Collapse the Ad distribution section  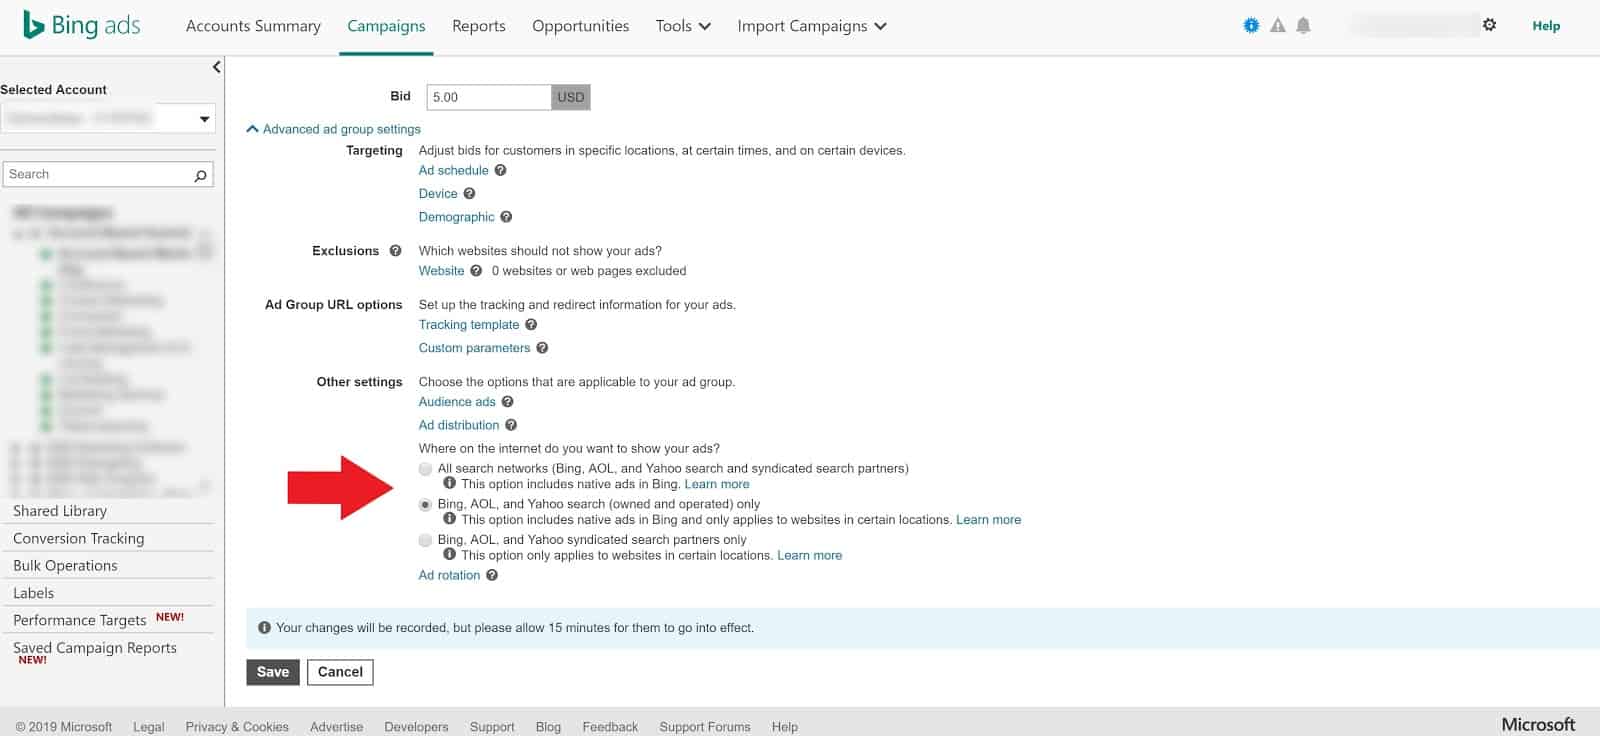[458, 425]
